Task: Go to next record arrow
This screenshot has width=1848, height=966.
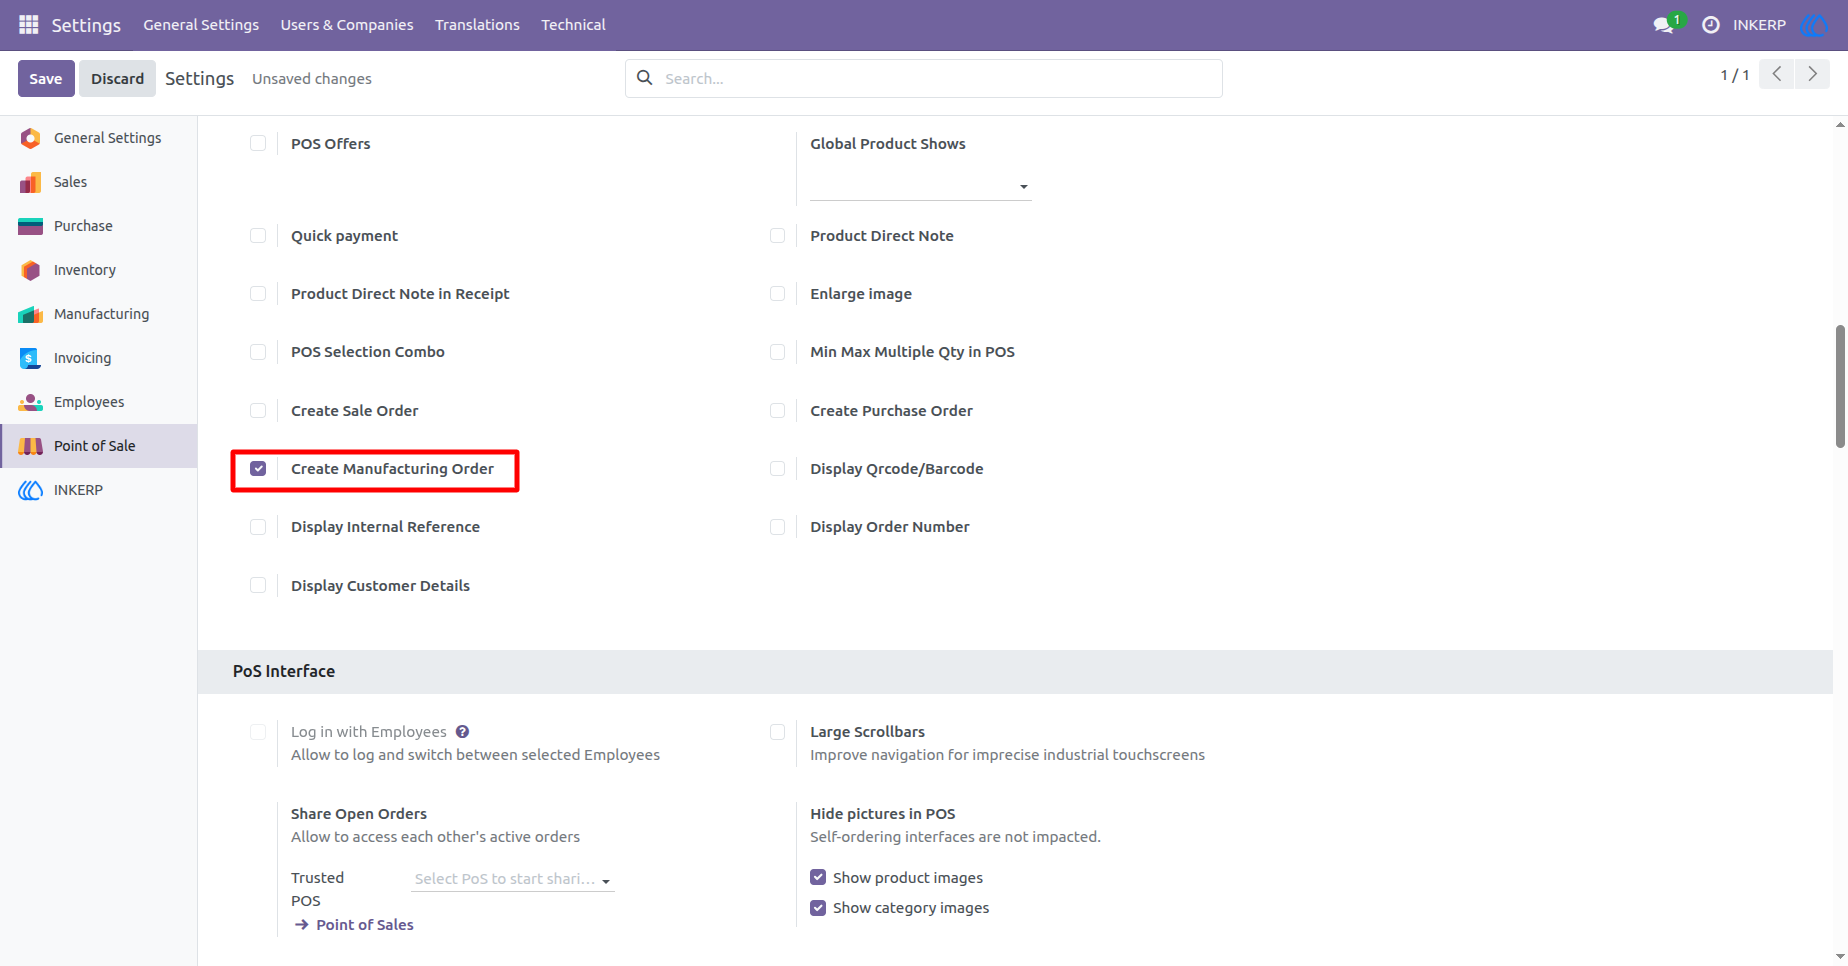Action: 1812,74
